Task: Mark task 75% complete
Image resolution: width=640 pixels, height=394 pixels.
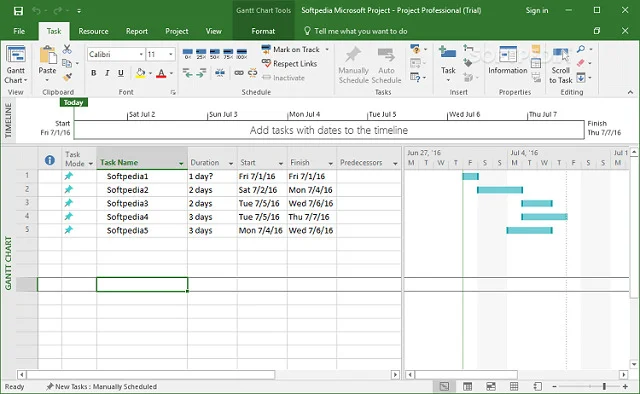Action: 228,54
